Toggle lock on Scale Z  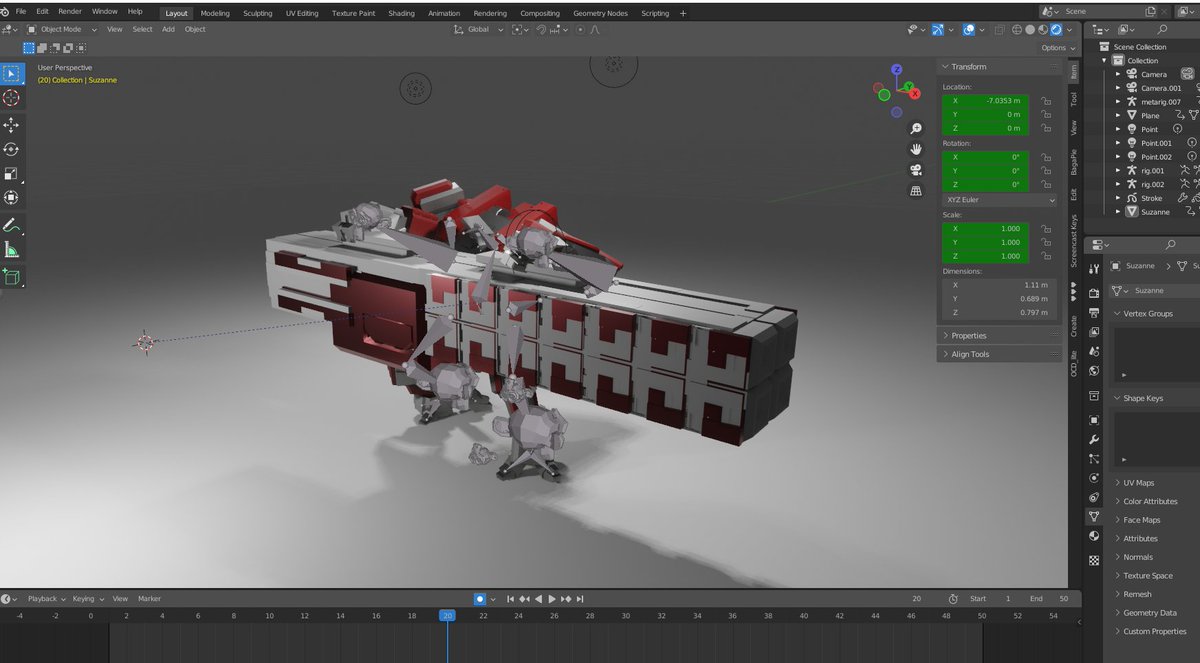(x=1045, y=256)
